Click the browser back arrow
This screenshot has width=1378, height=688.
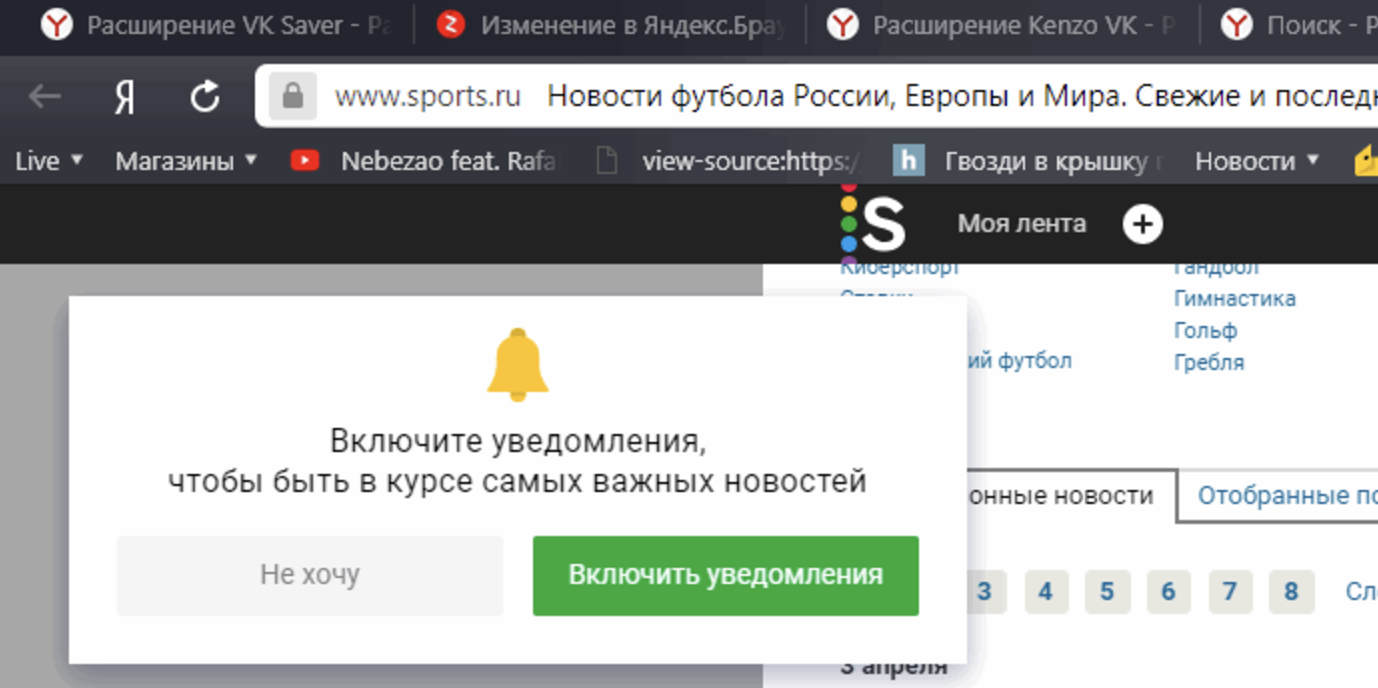click(x=45, y=96)
